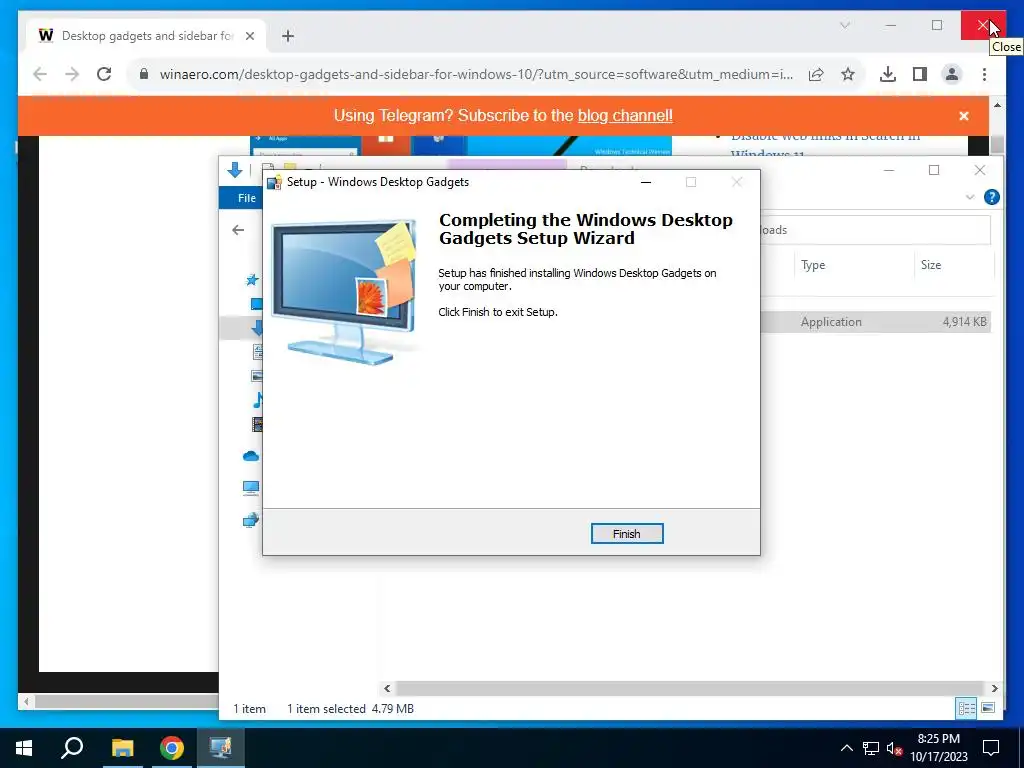Switch to large icons view in File Explorer

coord(988,709)
